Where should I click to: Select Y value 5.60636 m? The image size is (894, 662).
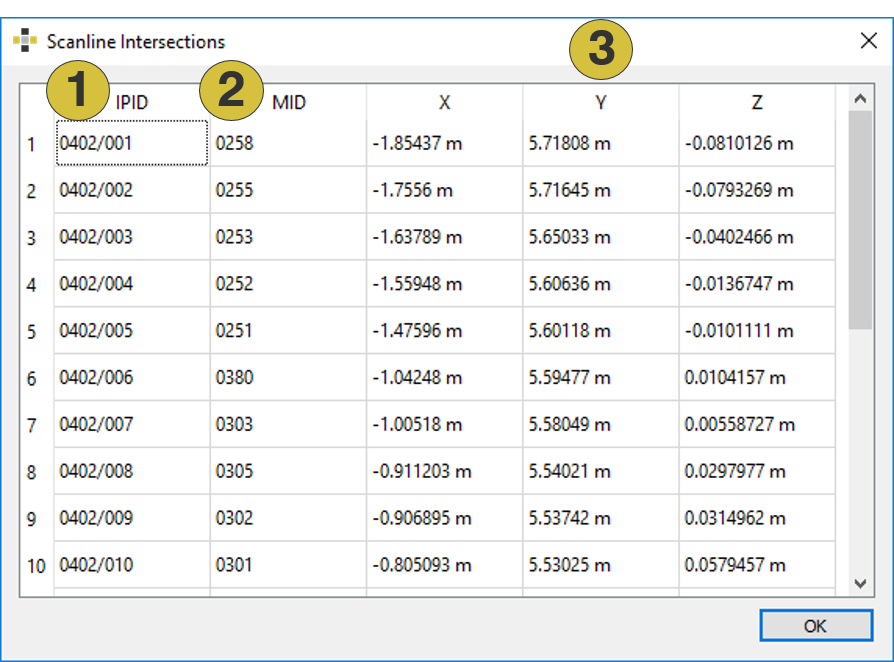click(600, 283)
